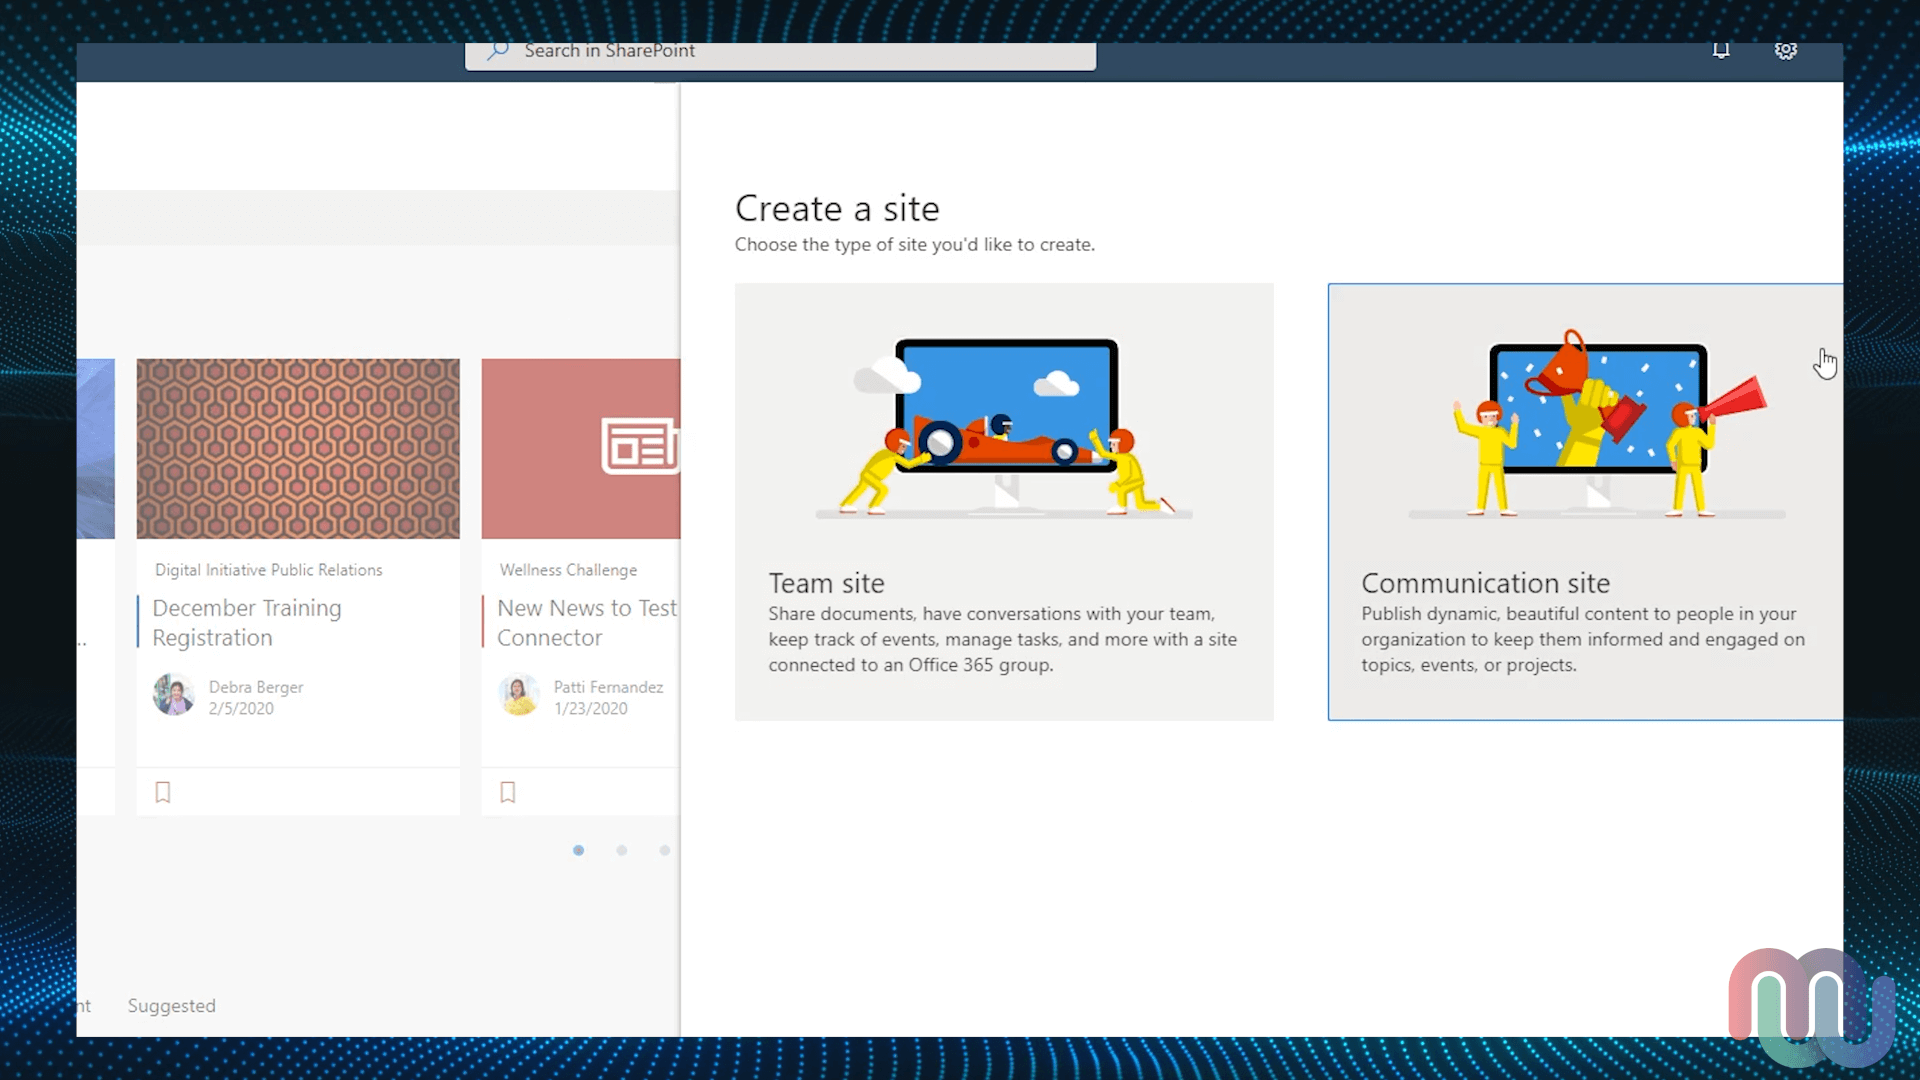Viewport: 1920px width, 1080px height.
Task: Click the 1/23/2020 date
Action: 591,708
